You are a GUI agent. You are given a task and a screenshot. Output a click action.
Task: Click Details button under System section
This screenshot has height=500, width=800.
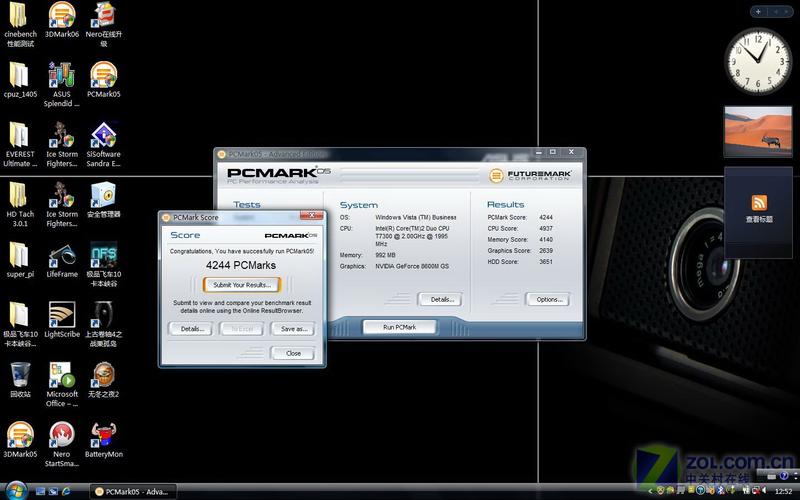coord(442,299)
